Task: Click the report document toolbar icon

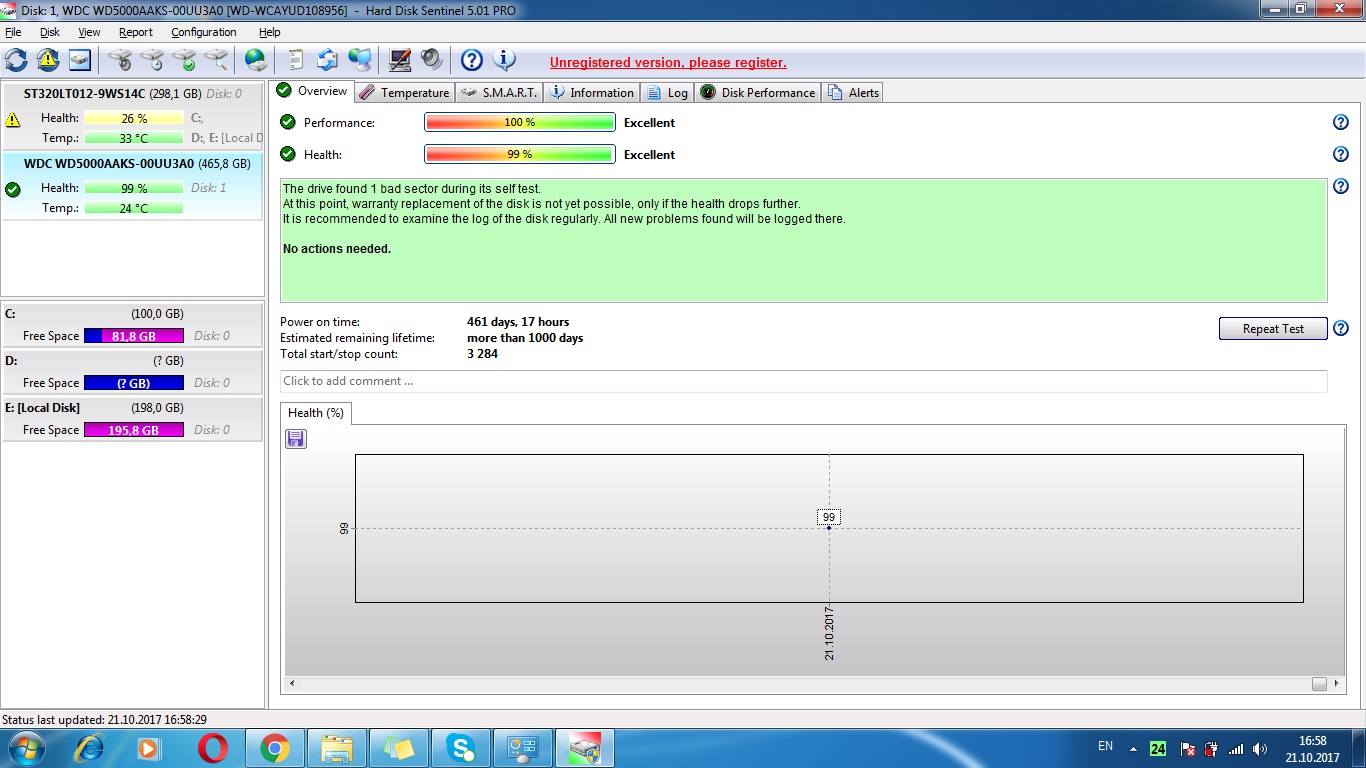Action: (x=295, y=60)
